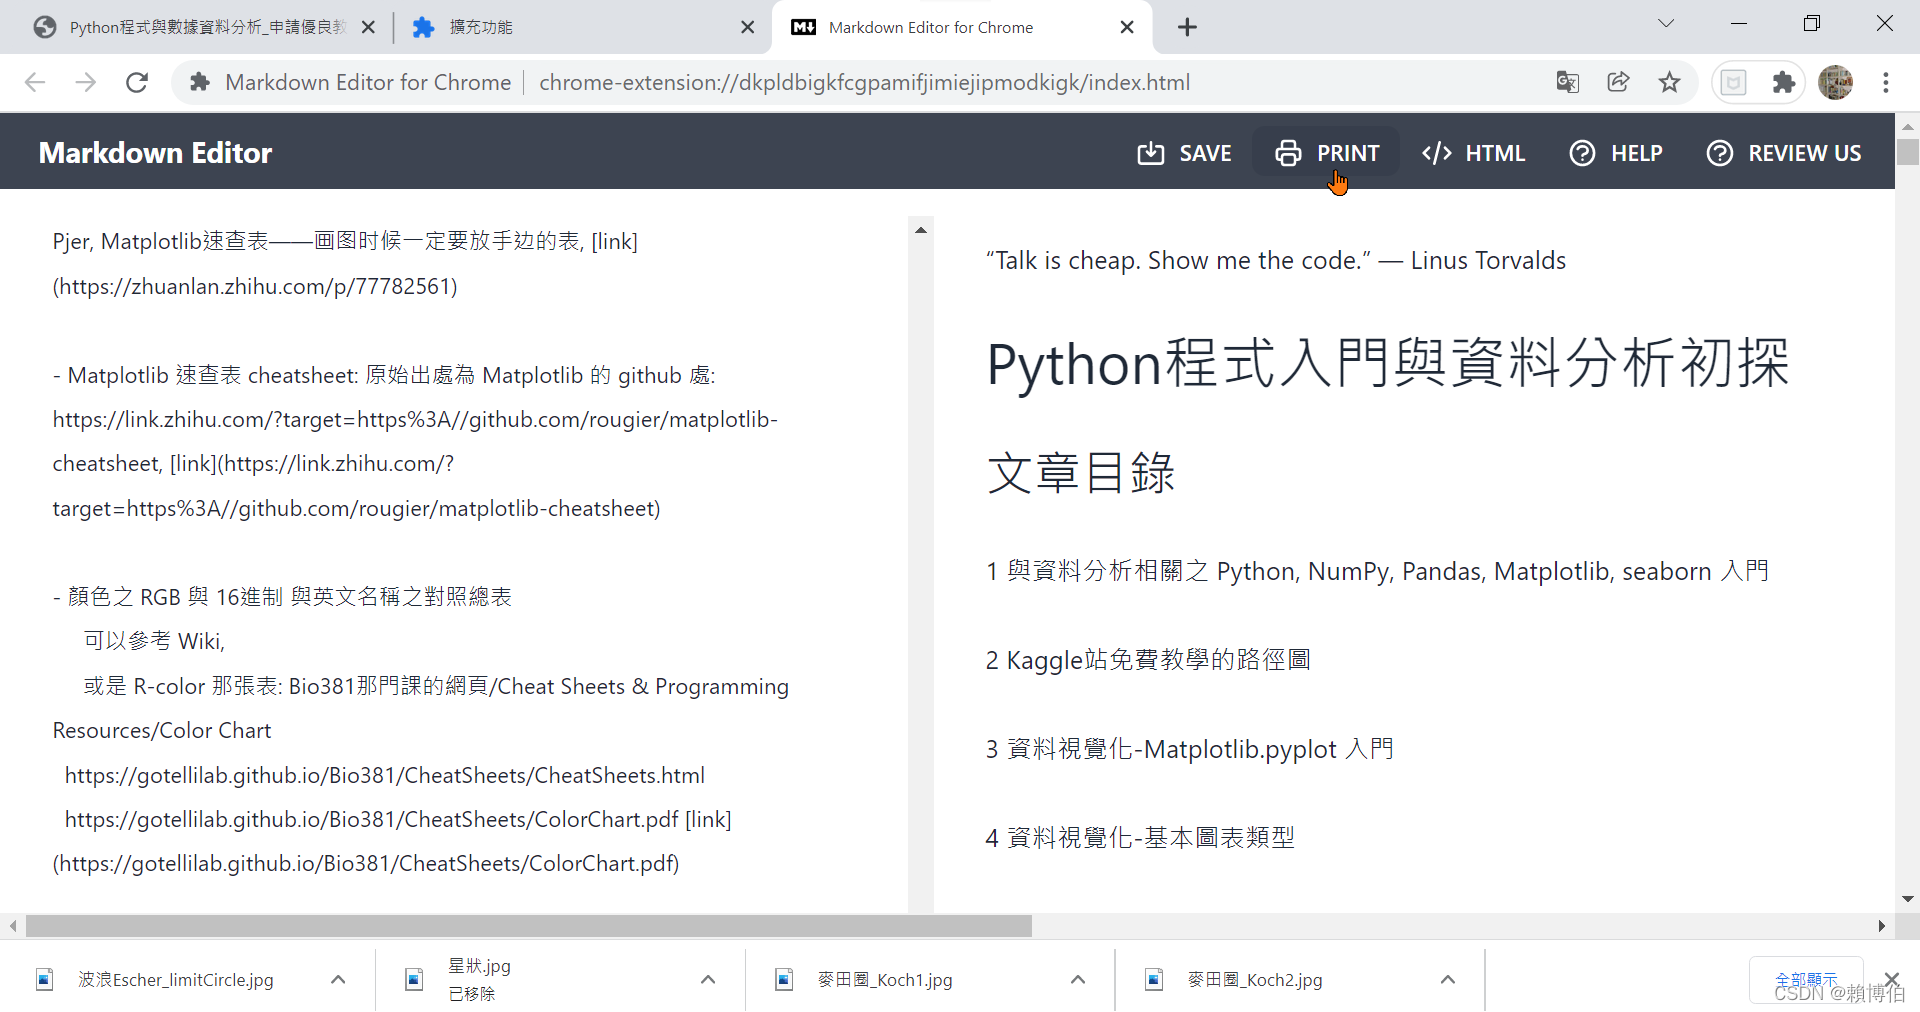This screenshot has height=1012, width=1920.
Task: Bookmark this page with the star icon
Action: (x=1669, y=82)
